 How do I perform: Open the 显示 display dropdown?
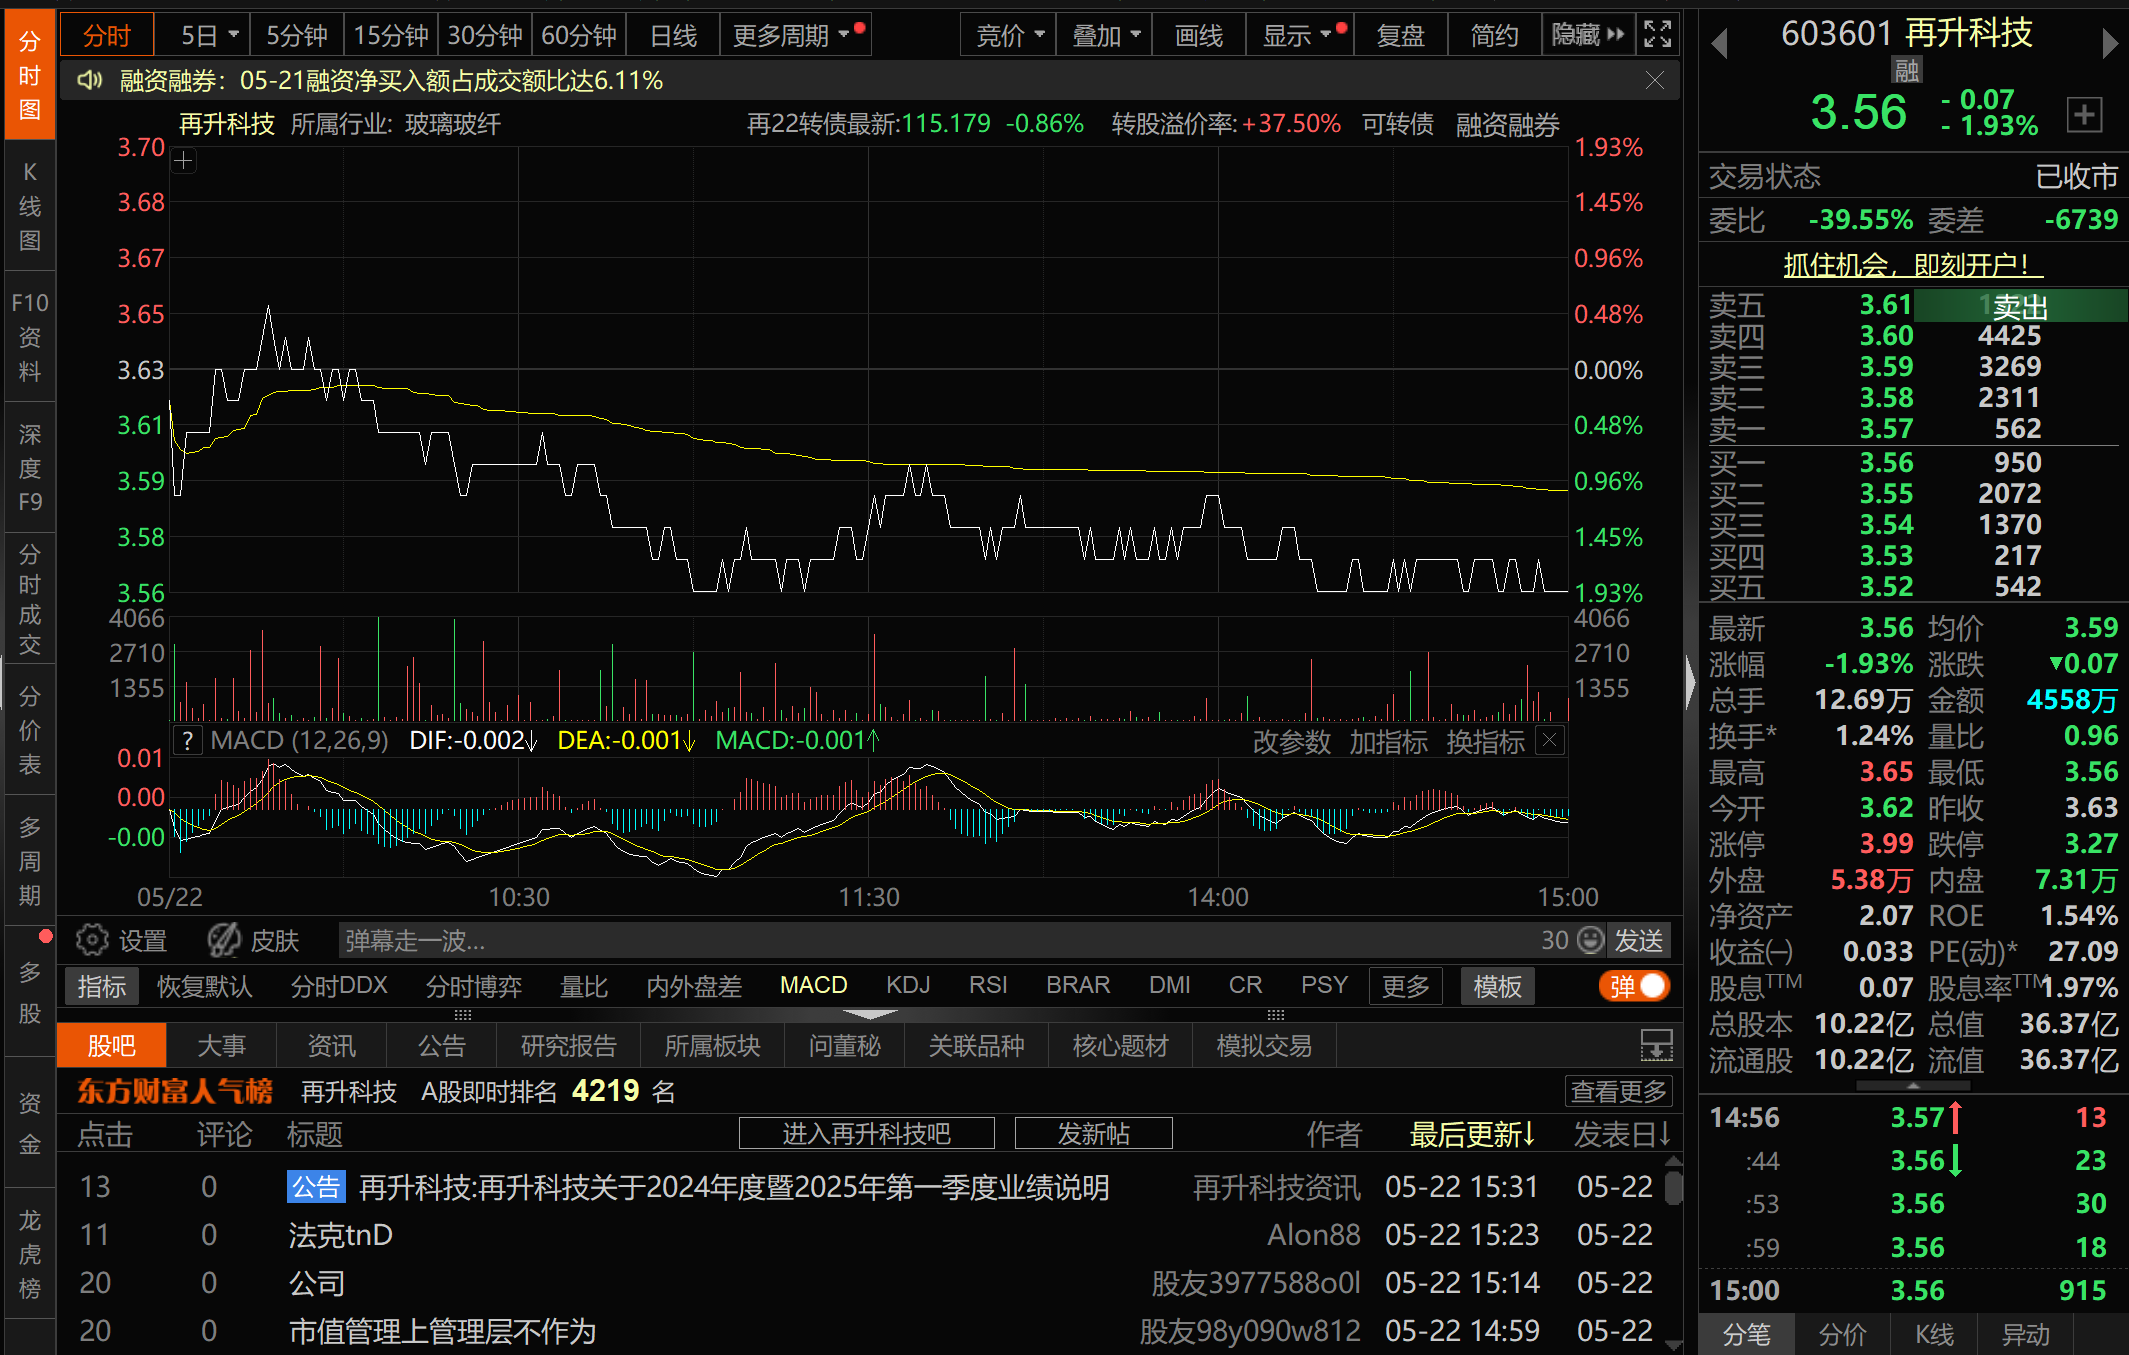click(x=1301, y=36)
